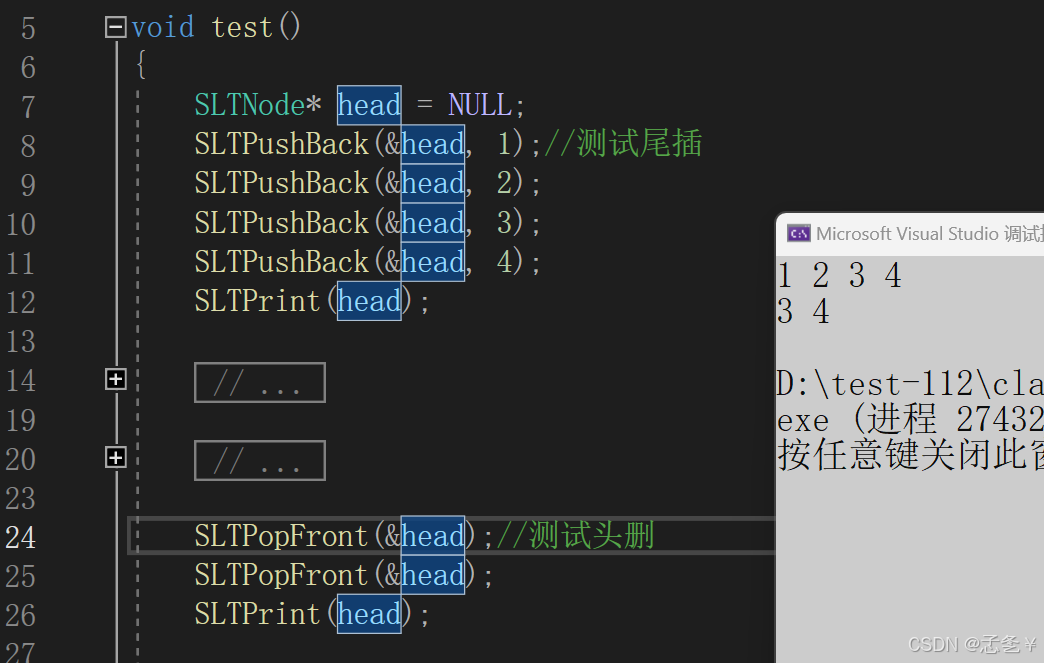Click the console output line "1 2 3 4"
1044x663 pixels.
[x=840, y=276]
